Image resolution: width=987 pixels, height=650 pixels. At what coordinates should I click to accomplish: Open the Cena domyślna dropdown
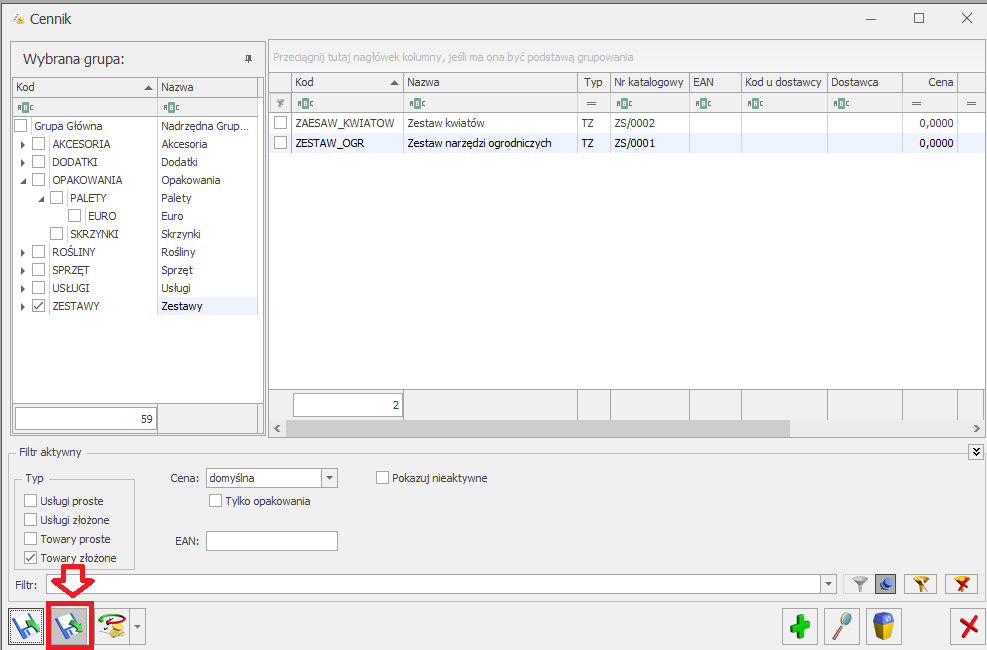coord(330,478)
